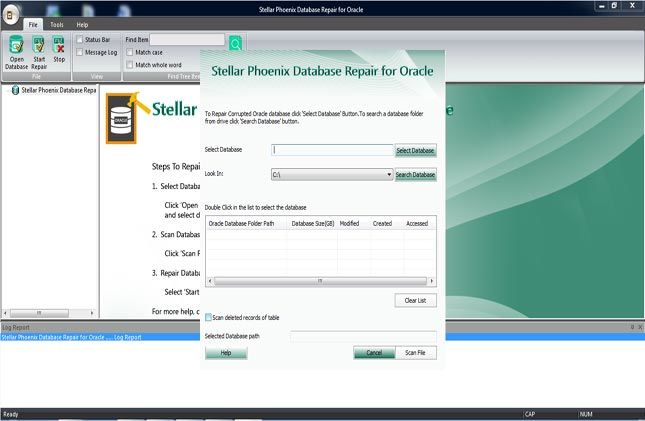645x421 pixels.
Task: Click the database list horizontal scrollbar thumb
Action: tap(320, 281)
